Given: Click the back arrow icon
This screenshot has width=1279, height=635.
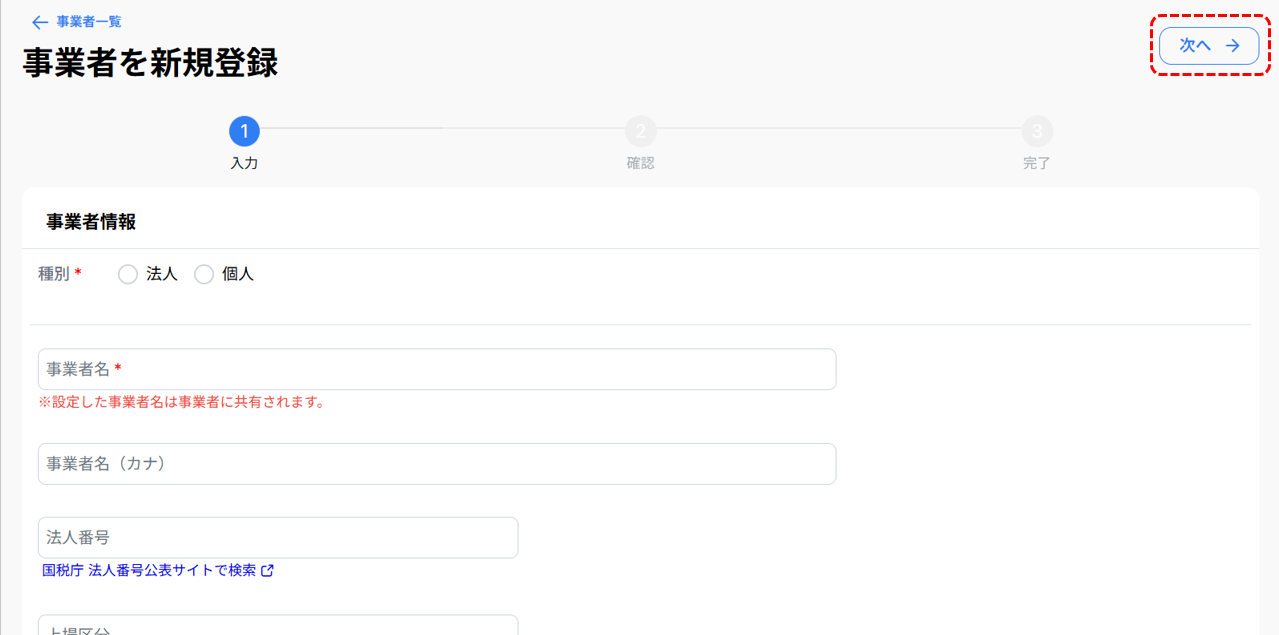Looking at the screenshot, I should (x=40, y=22).
